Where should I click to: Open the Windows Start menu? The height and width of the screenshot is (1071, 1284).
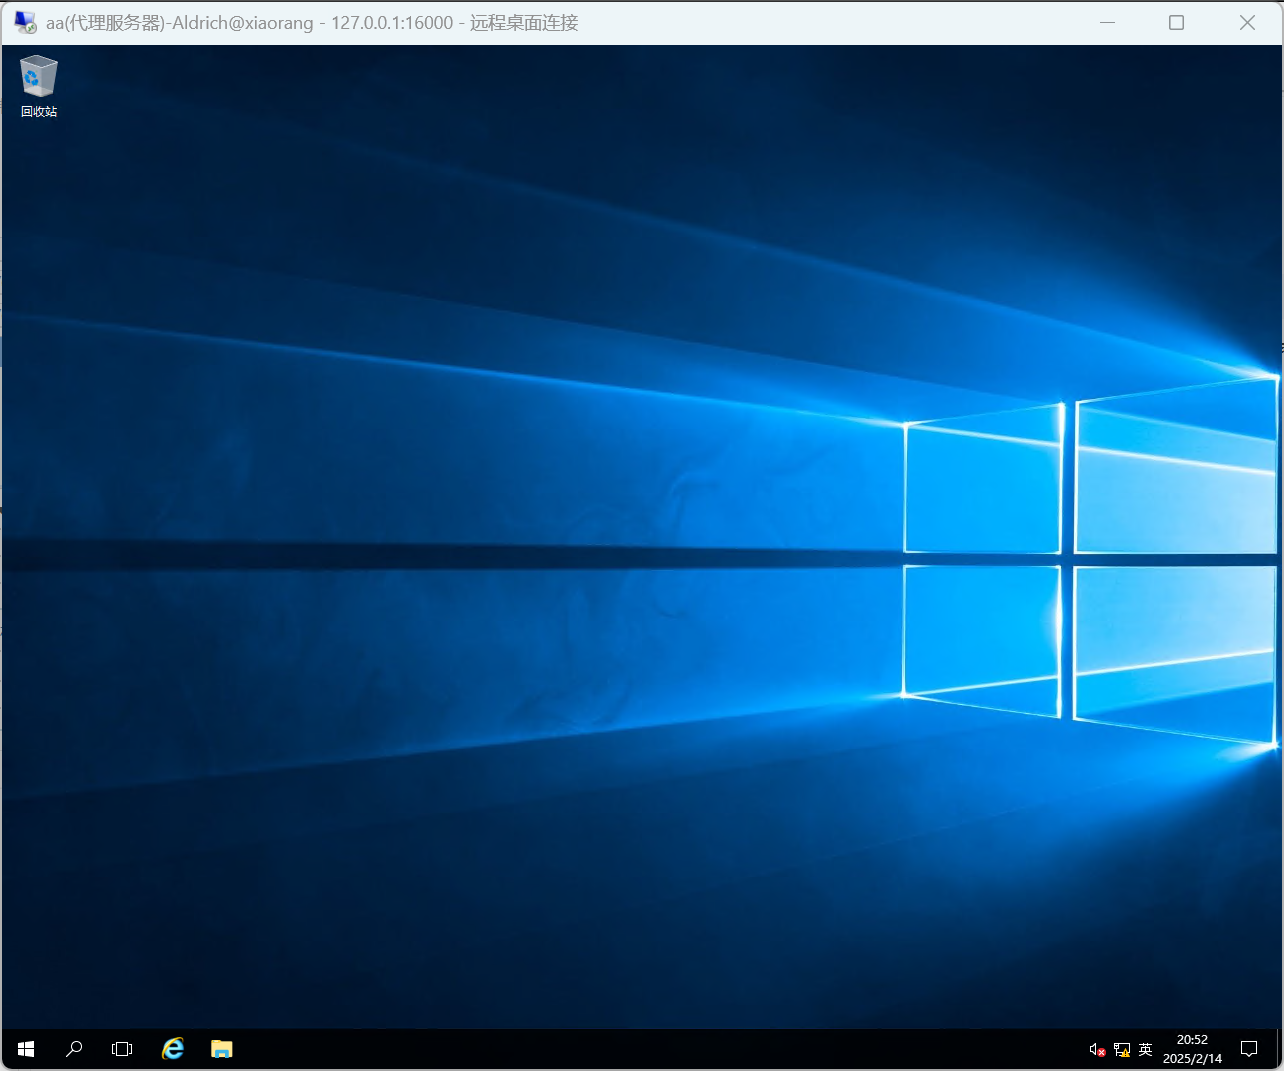(26, 1049)
